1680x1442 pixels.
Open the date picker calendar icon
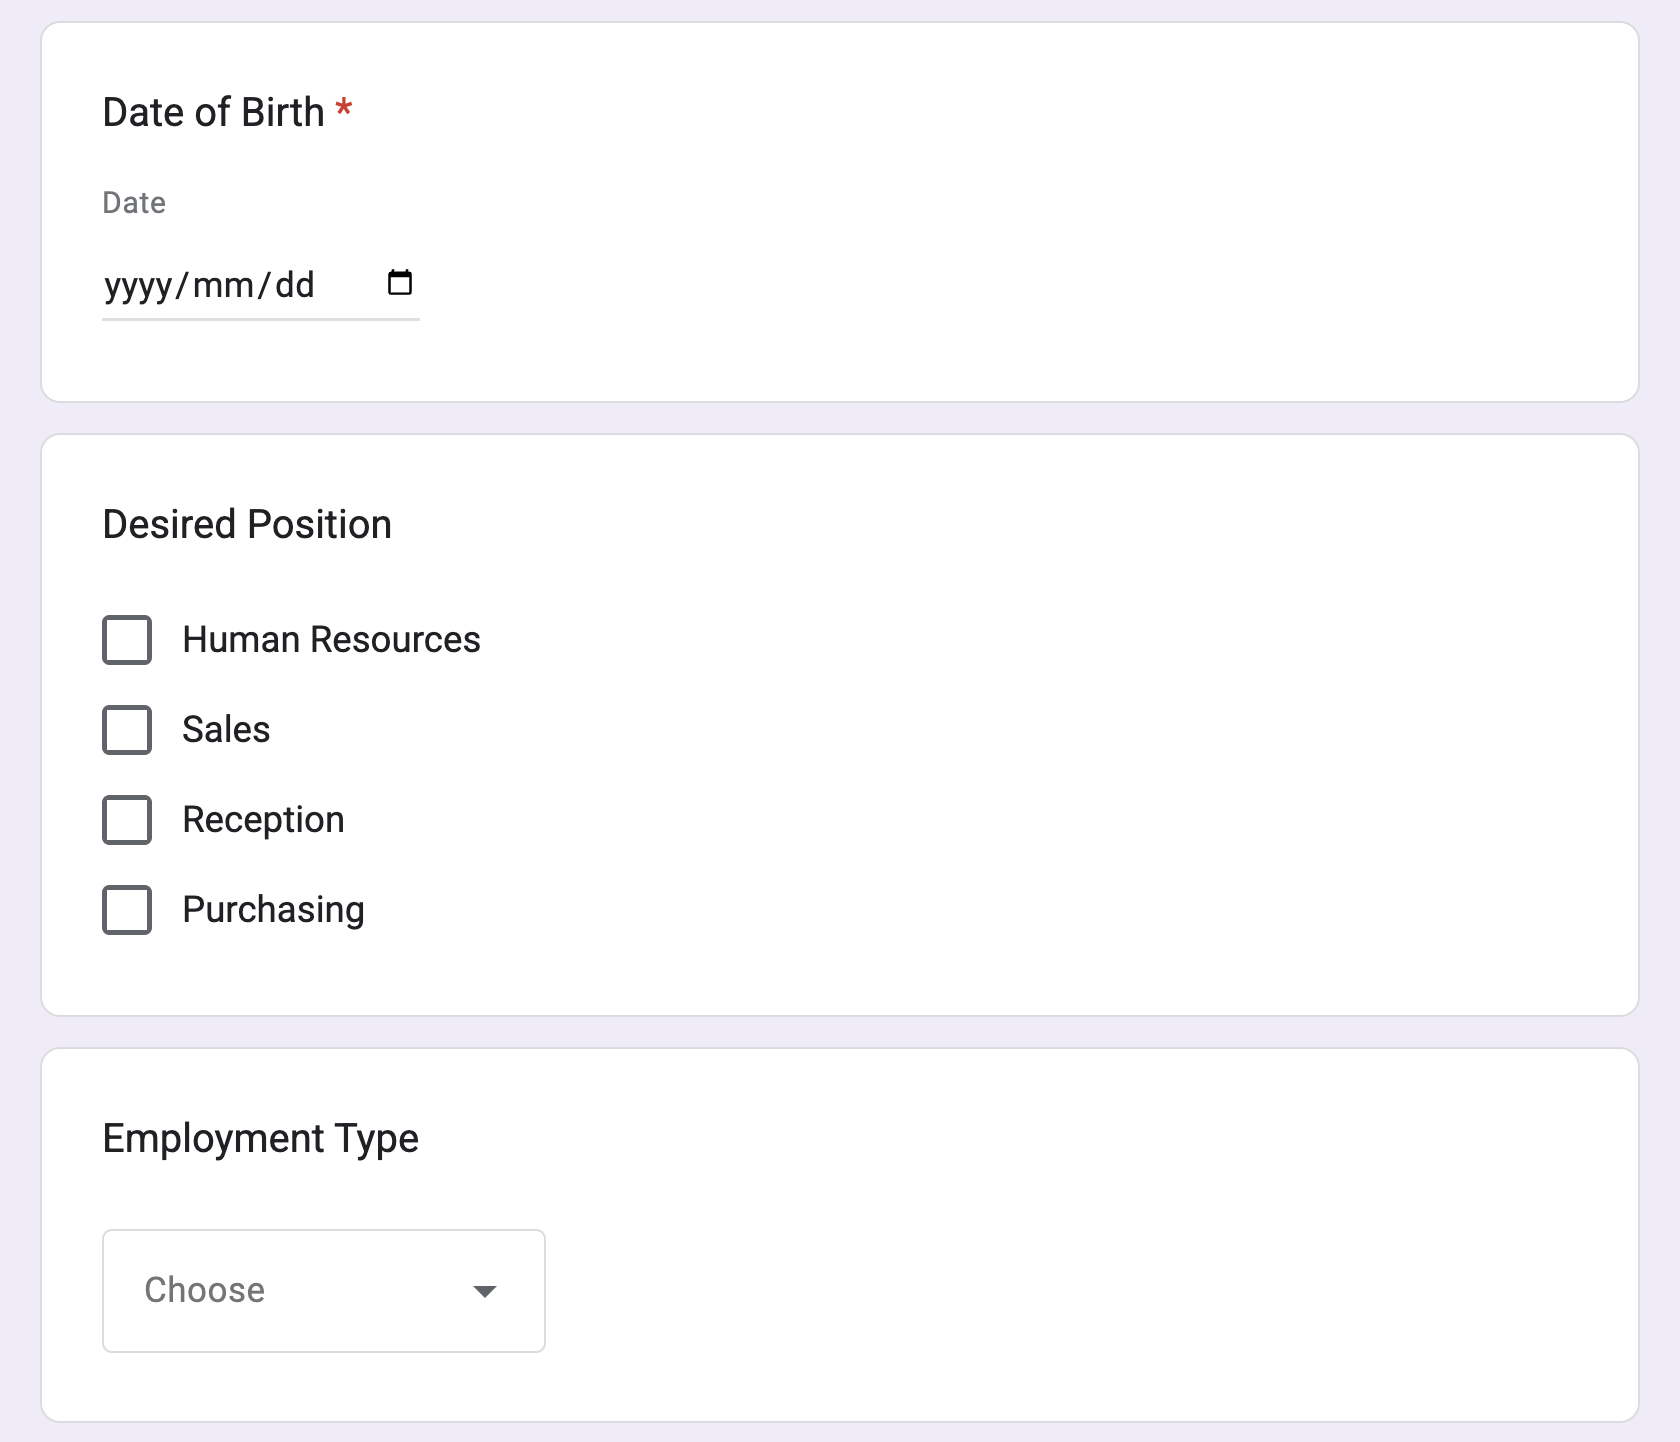(x=399, y=283)
